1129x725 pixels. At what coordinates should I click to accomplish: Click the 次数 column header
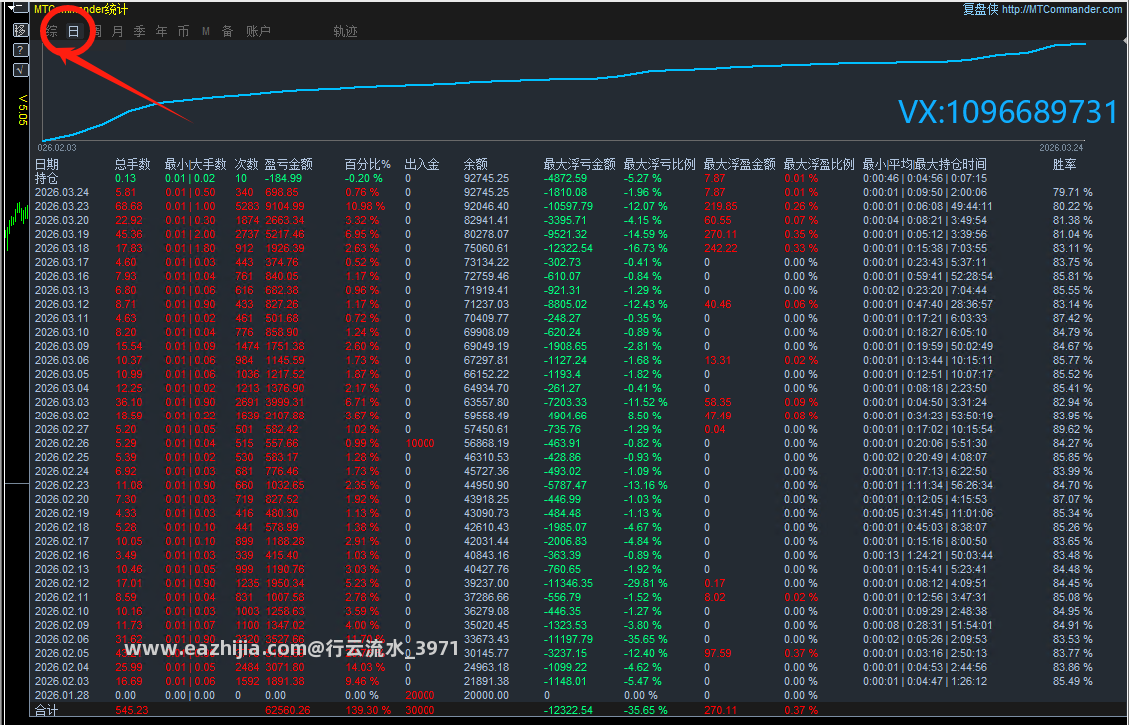click(246, 164)
